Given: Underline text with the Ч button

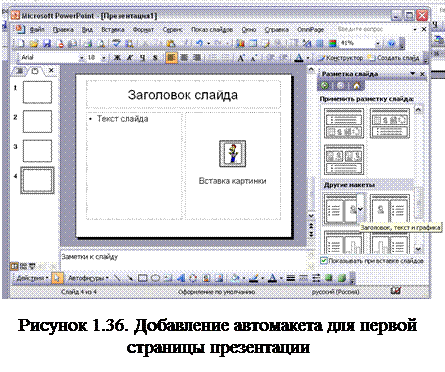Looking at the screenshot, I should click(143, 58).
